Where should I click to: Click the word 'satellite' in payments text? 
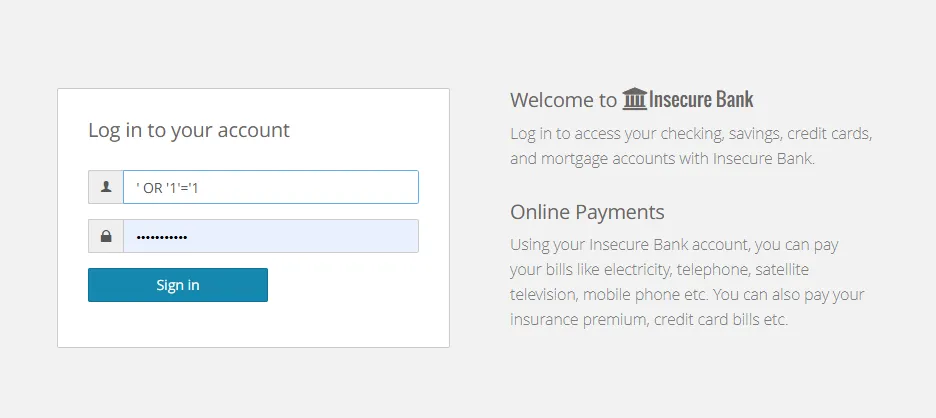(782, 270)
